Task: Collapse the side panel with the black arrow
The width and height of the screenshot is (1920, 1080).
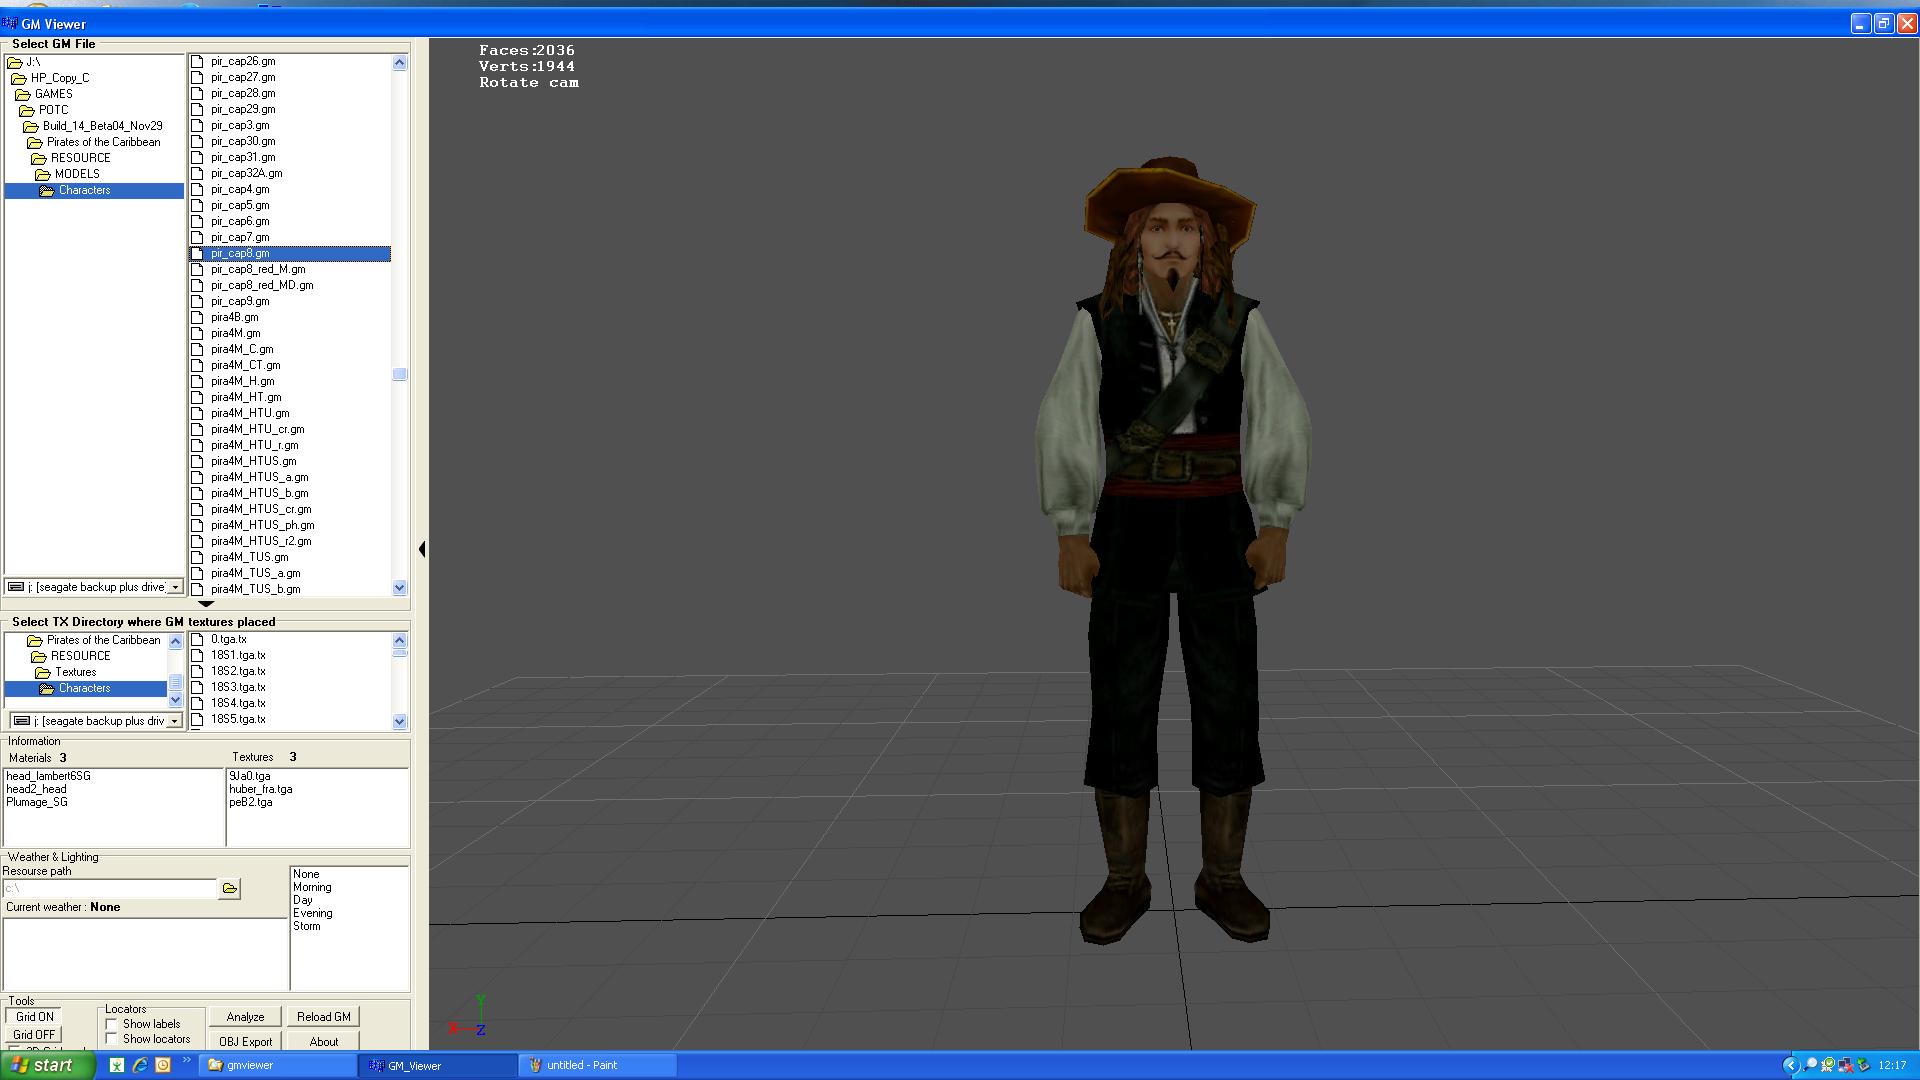Action: tap(422, 549)
